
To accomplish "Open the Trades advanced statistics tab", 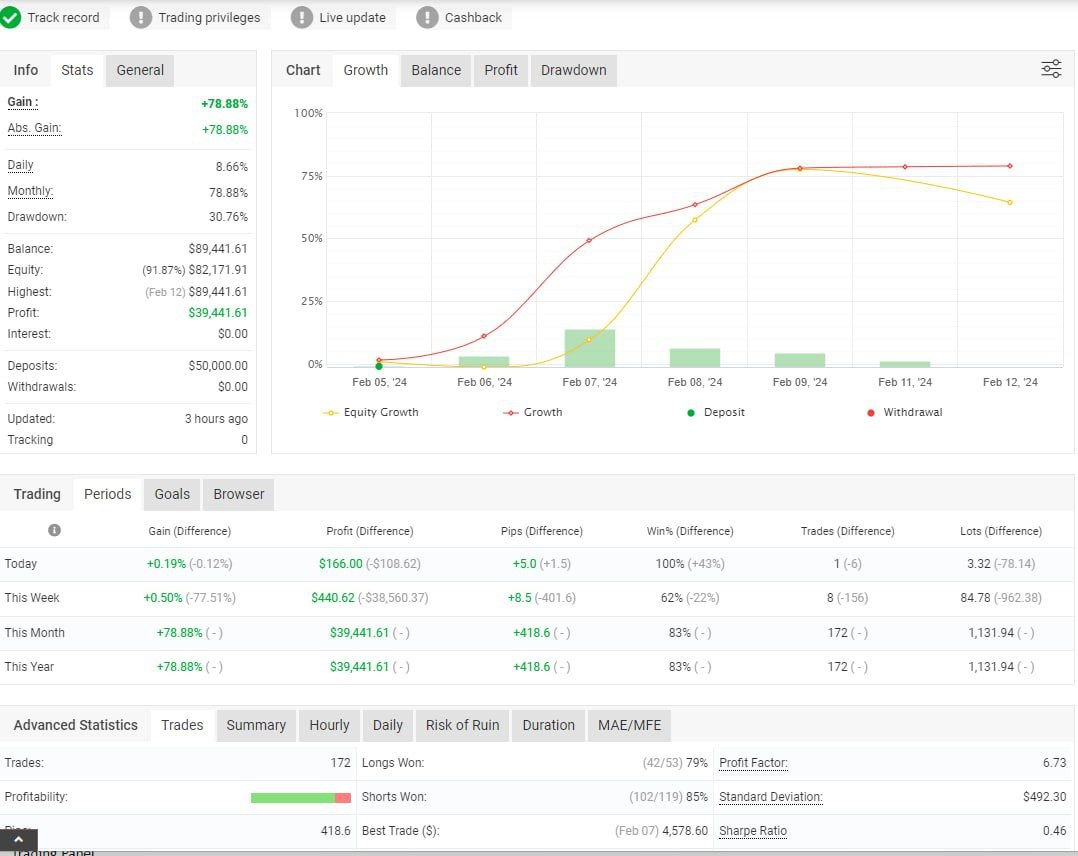I will tap(182, 725).
